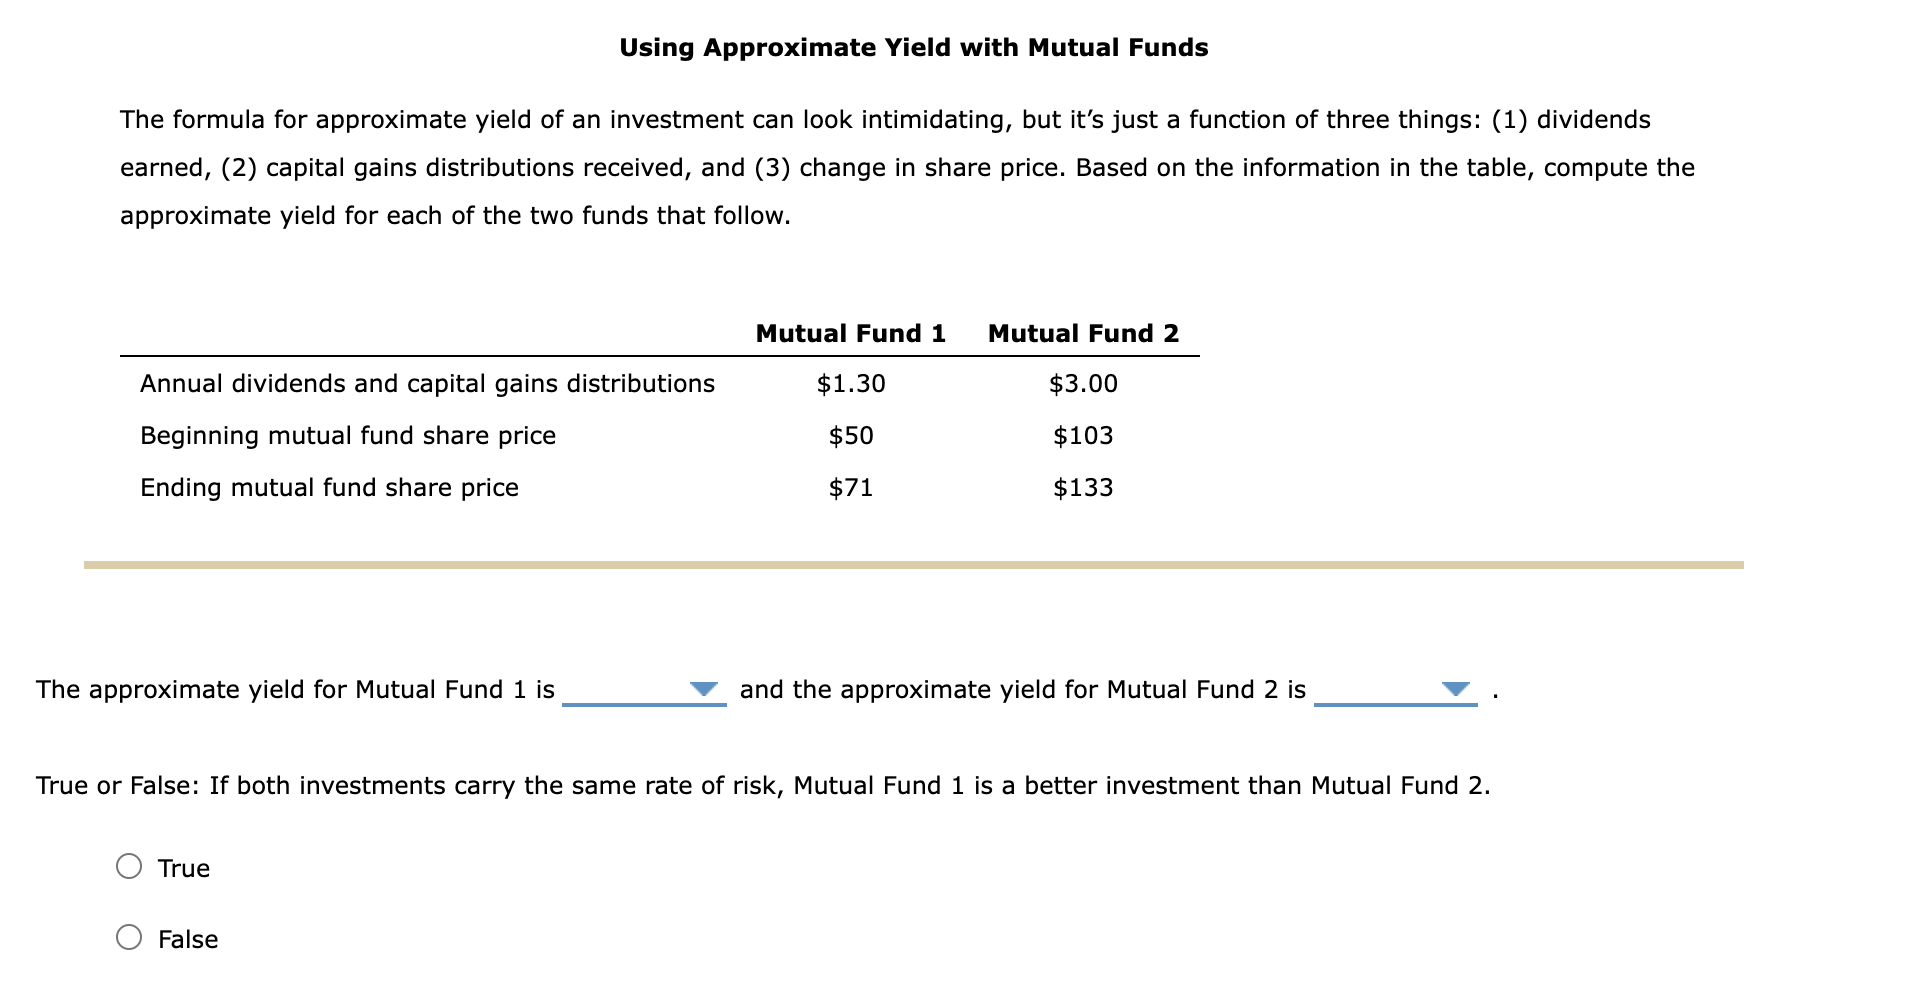Click the $71 ending share price cell
The image size is (1928, 994).
[x=850, y=488]
